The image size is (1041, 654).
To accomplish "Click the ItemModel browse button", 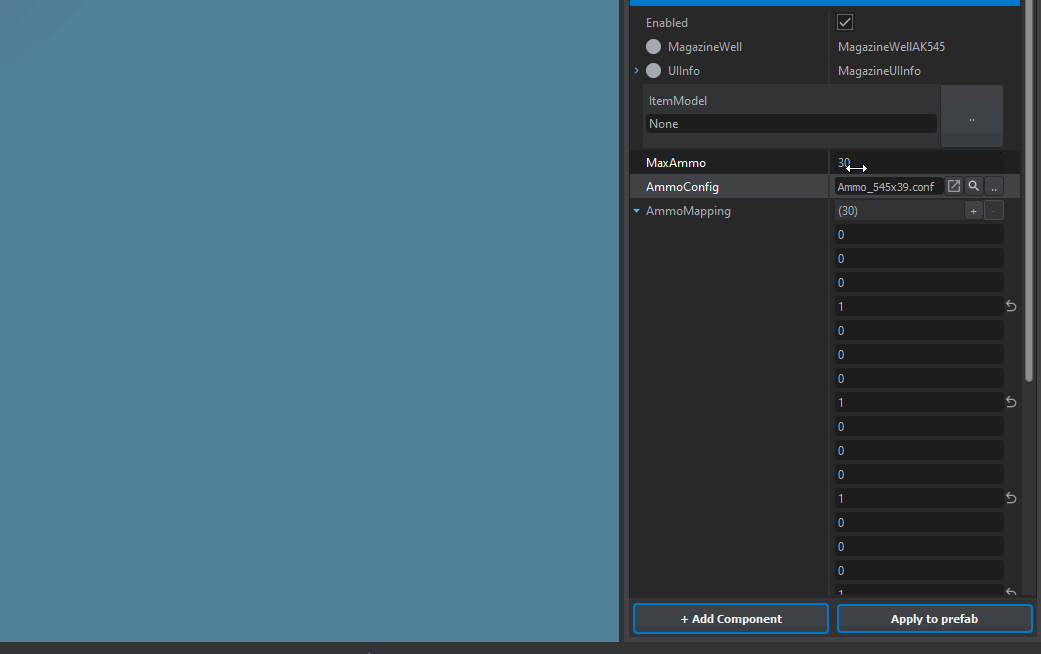I will pyautogui.click(x=971, y=117).
